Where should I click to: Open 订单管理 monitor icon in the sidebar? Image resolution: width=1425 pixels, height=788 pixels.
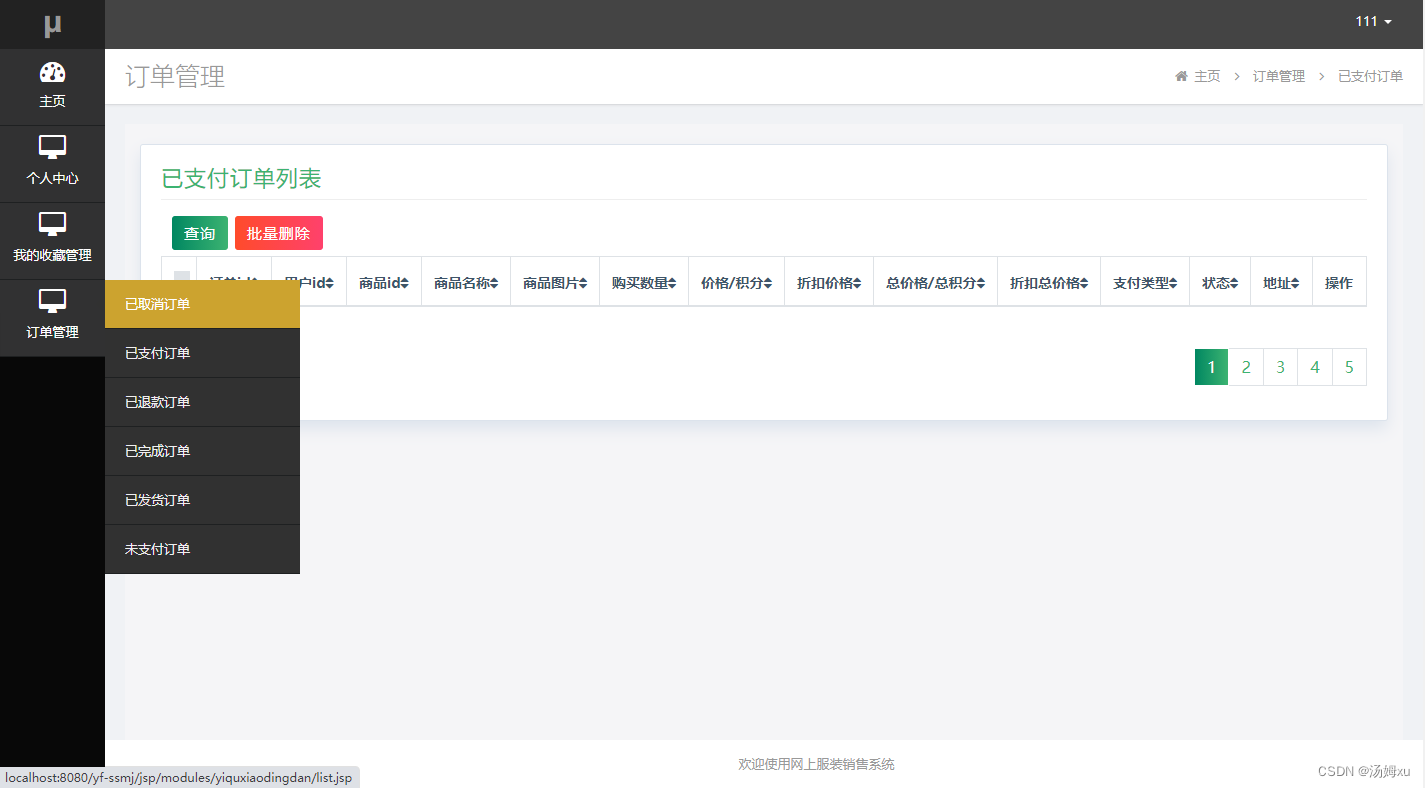(x=52, y=301)
